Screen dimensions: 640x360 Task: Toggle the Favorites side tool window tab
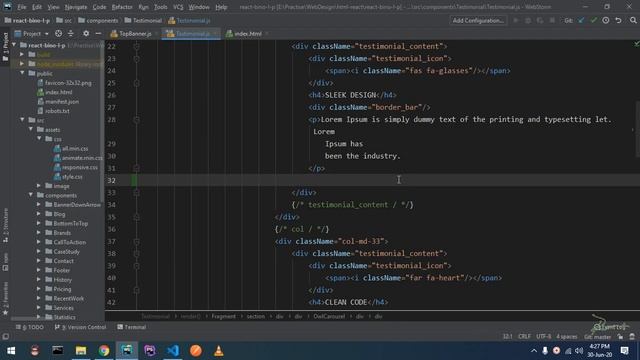(x=5, y=299)
